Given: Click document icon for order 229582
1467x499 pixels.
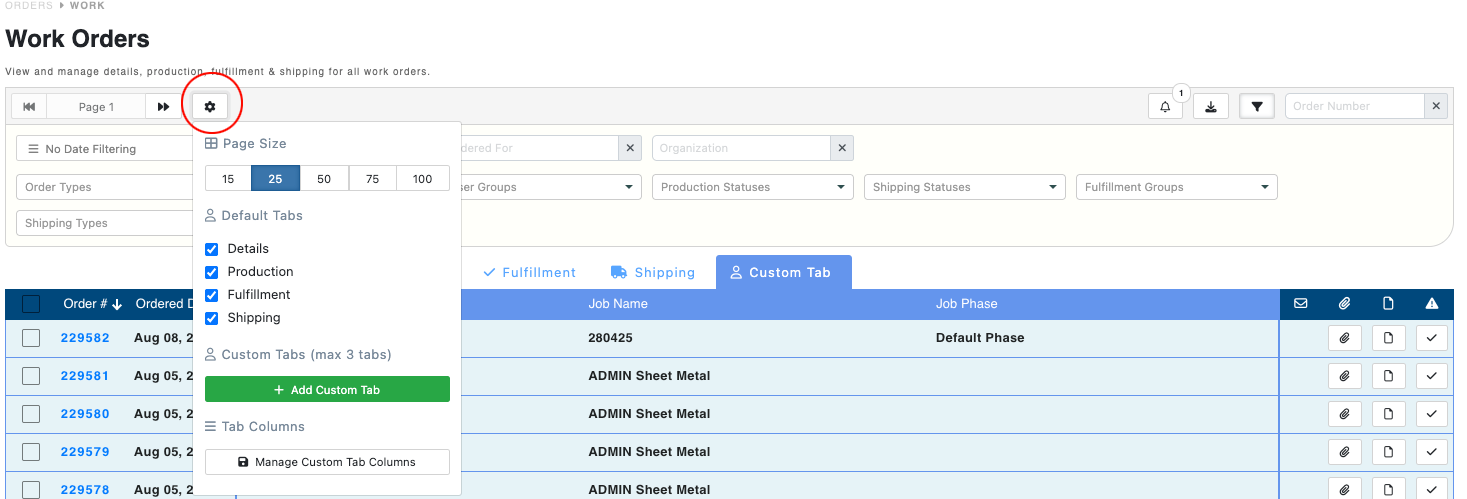Looking at the screenshot, I should (1388, 338).
